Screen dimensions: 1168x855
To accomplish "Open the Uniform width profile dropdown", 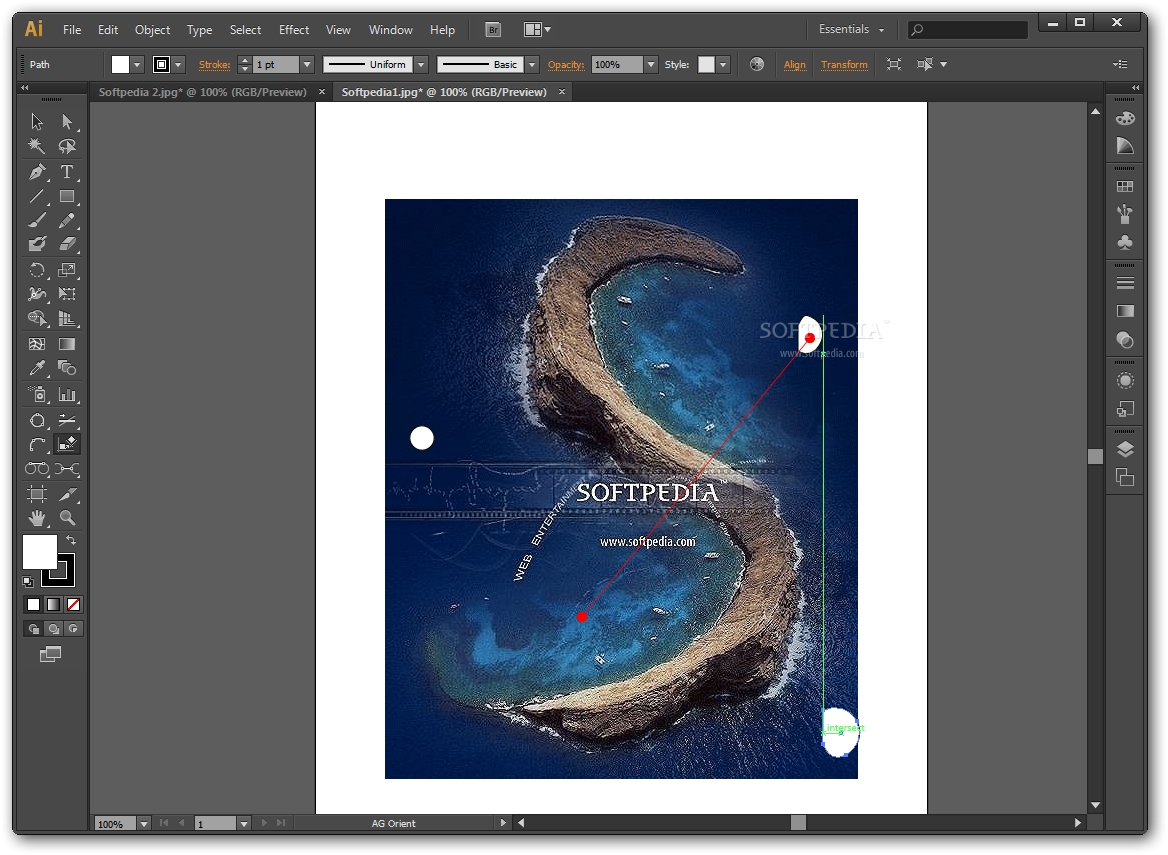I will pyautogui.click(x=421, y=65).
